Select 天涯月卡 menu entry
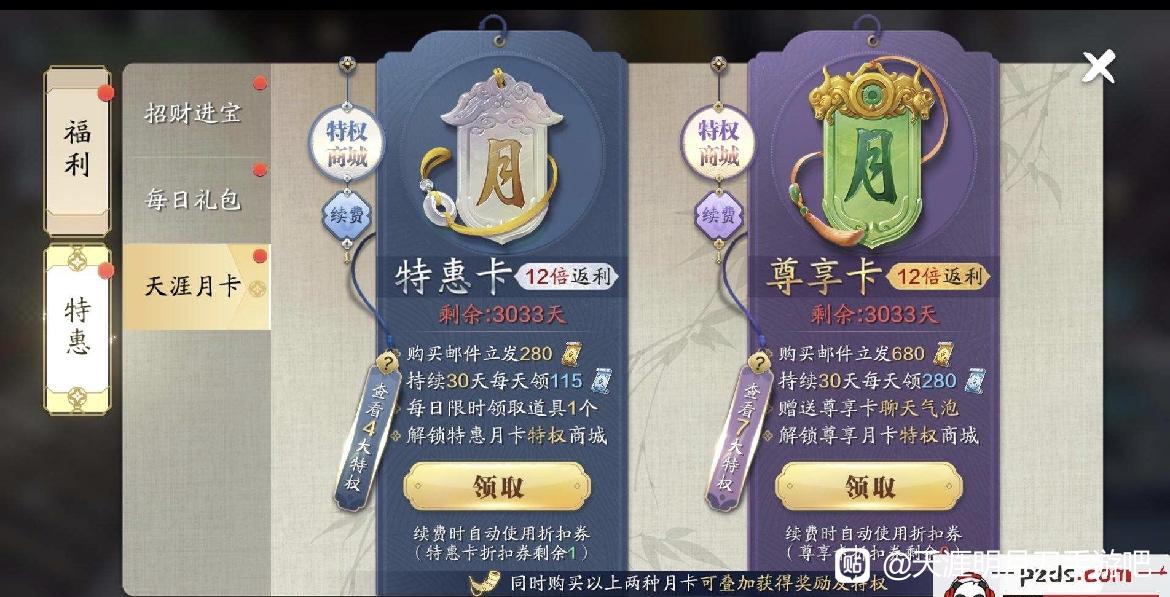Viewport: 1170px width, 597px height. [x=196, y=287]
